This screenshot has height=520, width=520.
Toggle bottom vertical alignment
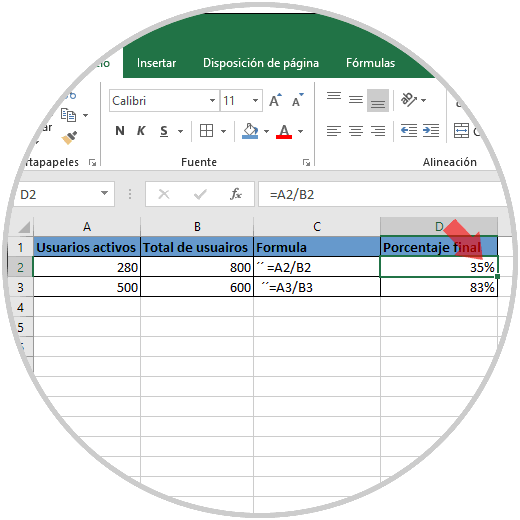(378, 100)
